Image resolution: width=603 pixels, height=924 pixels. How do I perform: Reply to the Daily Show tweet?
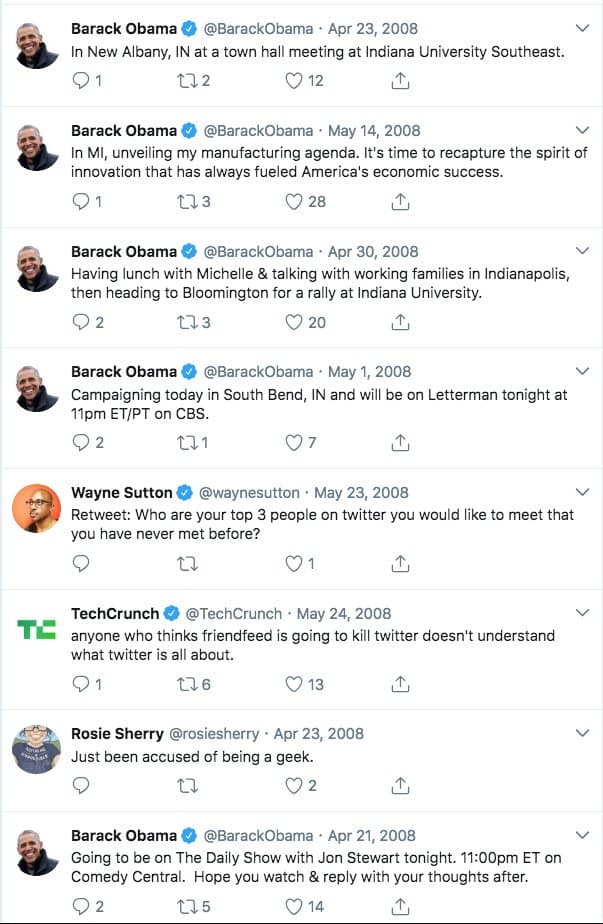pyautogui.click(x=82, y=907)
